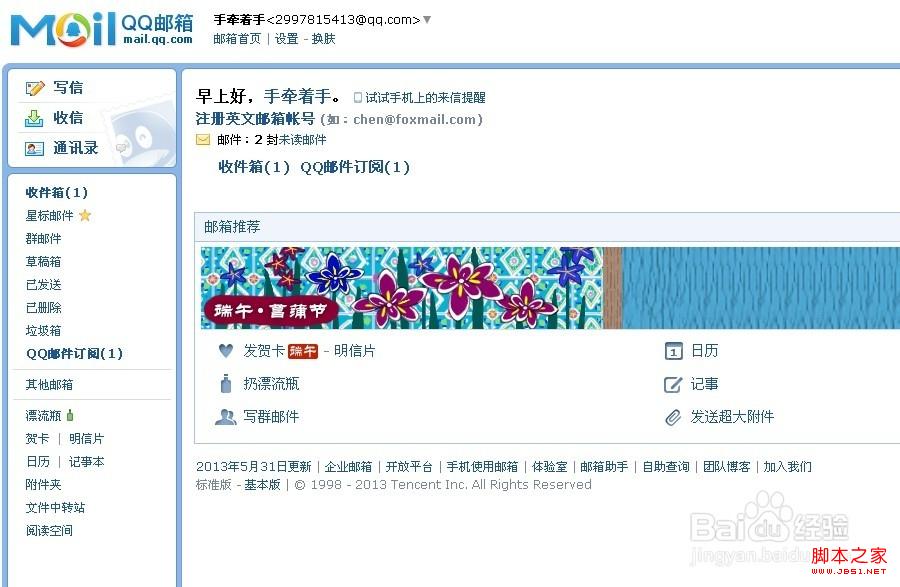The width and height of the screenshot is (900, 587).
Task: Click the yellow star beside 星标邮件
Action: (85, 215)
